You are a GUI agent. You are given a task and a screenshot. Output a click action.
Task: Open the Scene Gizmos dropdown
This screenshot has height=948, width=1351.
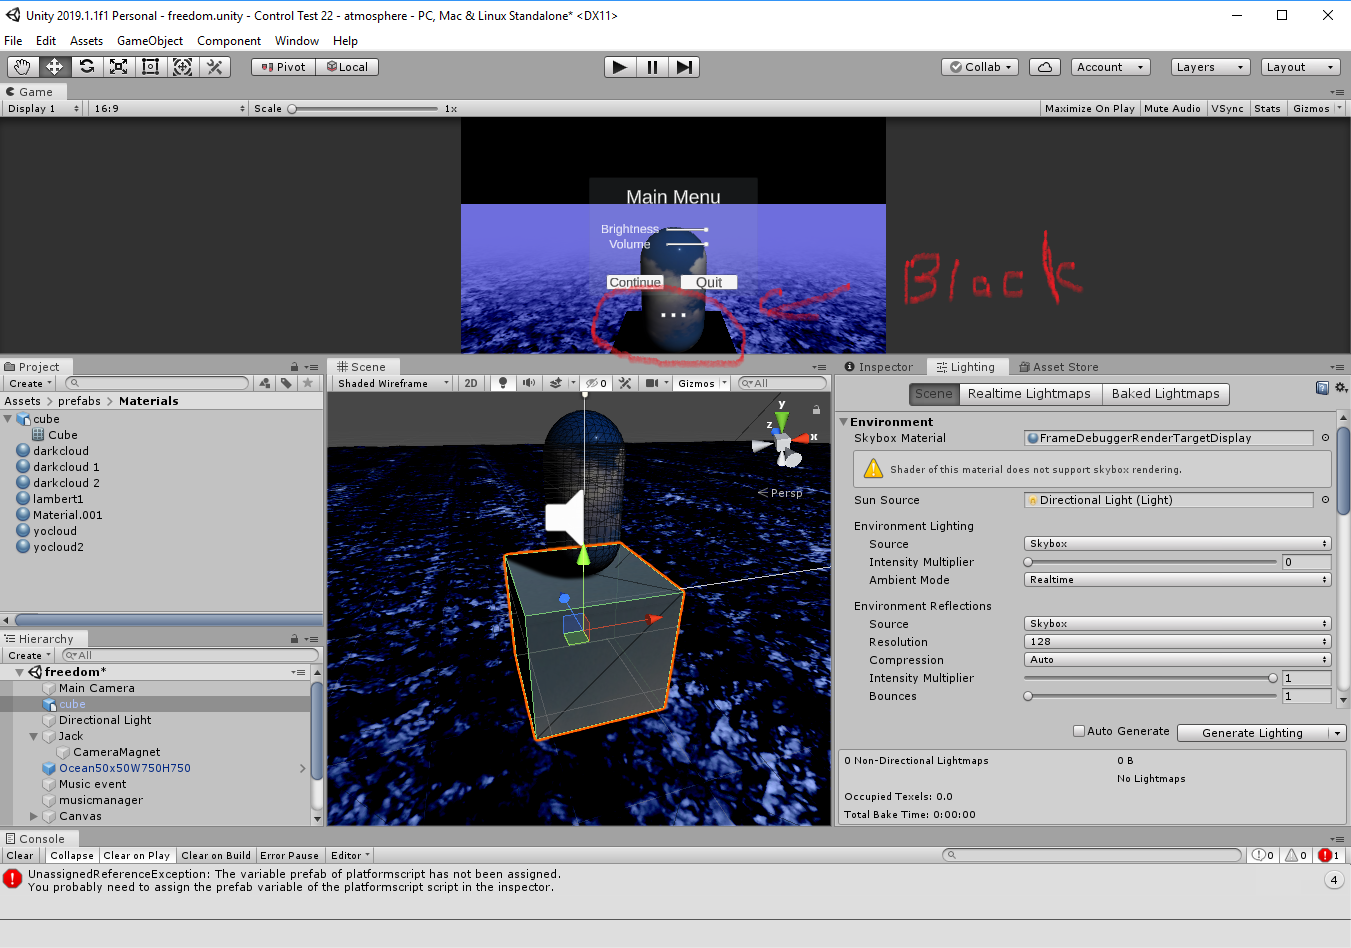pos(702,383)
